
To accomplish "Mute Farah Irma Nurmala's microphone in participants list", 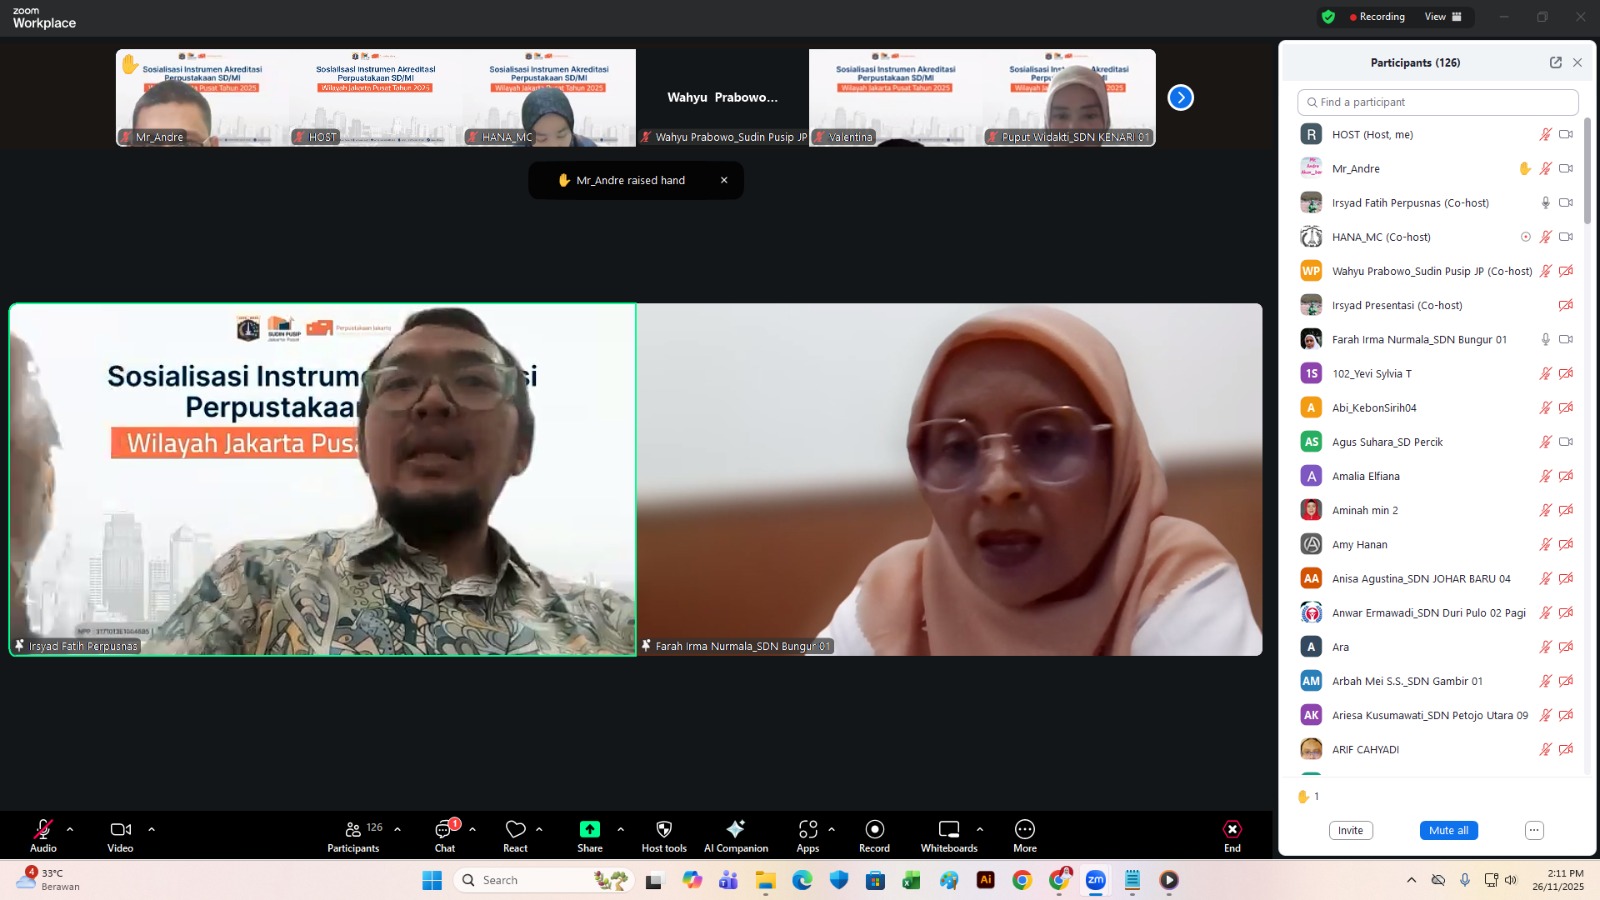I will [1545, 339].
